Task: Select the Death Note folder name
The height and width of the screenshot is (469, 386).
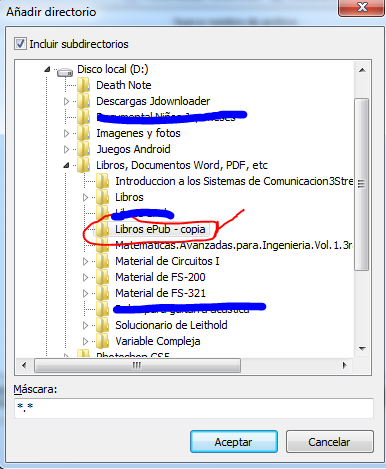Action: pyautogui.click(x=124, y=85)
